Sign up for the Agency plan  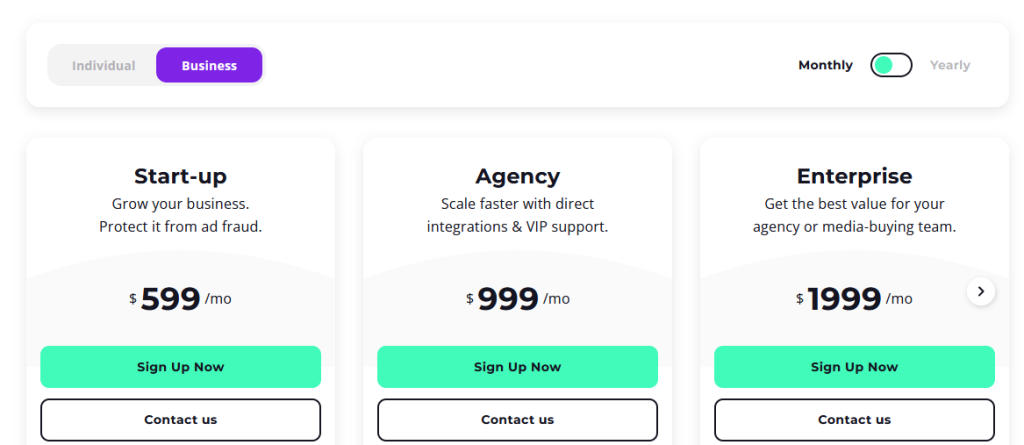point(517,367)
